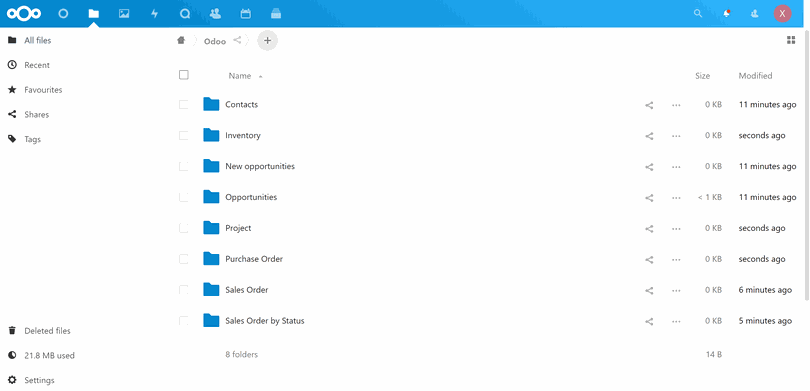Share the Project folder
This screenshot has width=810, height=391.
(649, 229)
